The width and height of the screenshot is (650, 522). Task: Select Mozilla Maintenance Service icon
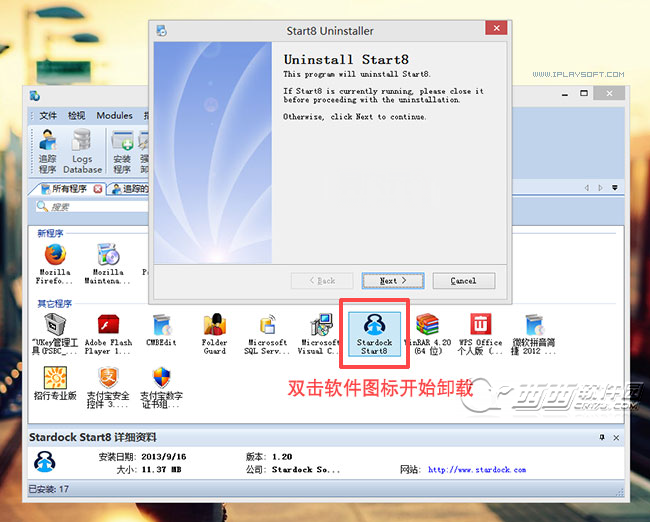click(x=107, y=264)
